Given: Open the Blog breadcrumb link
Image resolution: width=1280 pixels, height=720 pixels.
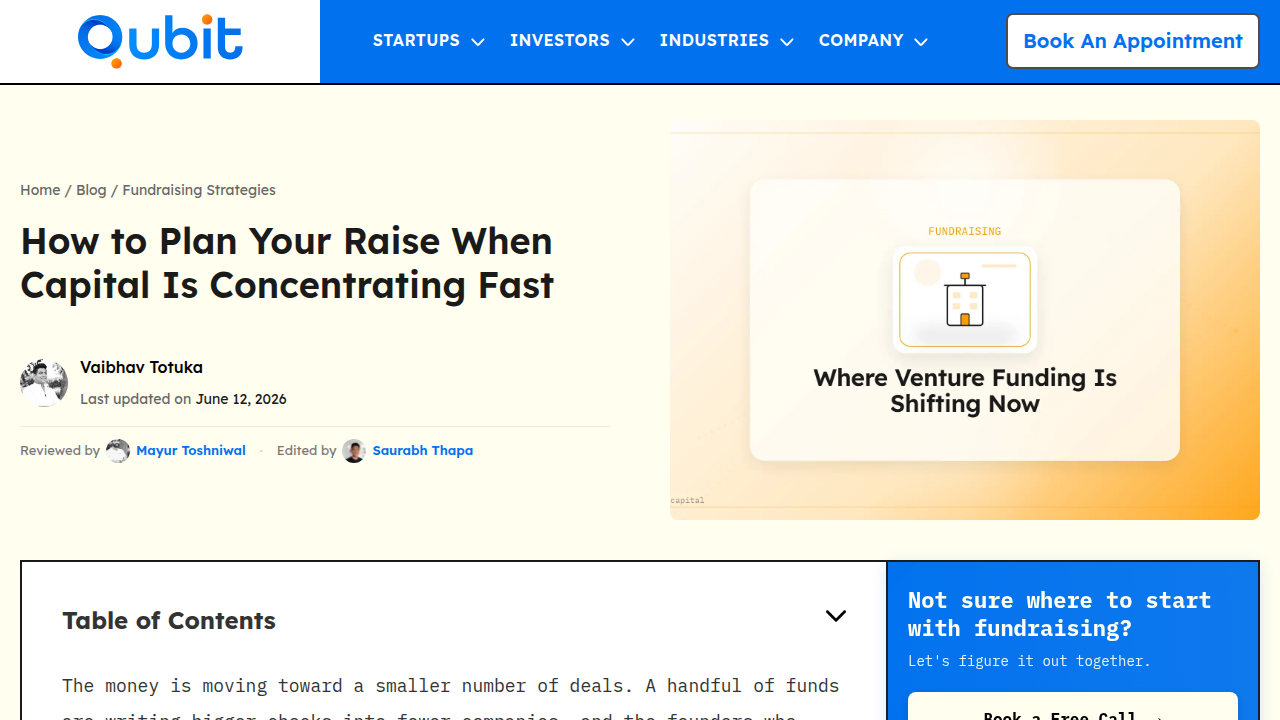Looking at the screenshot, I should (x=91, y=190).
